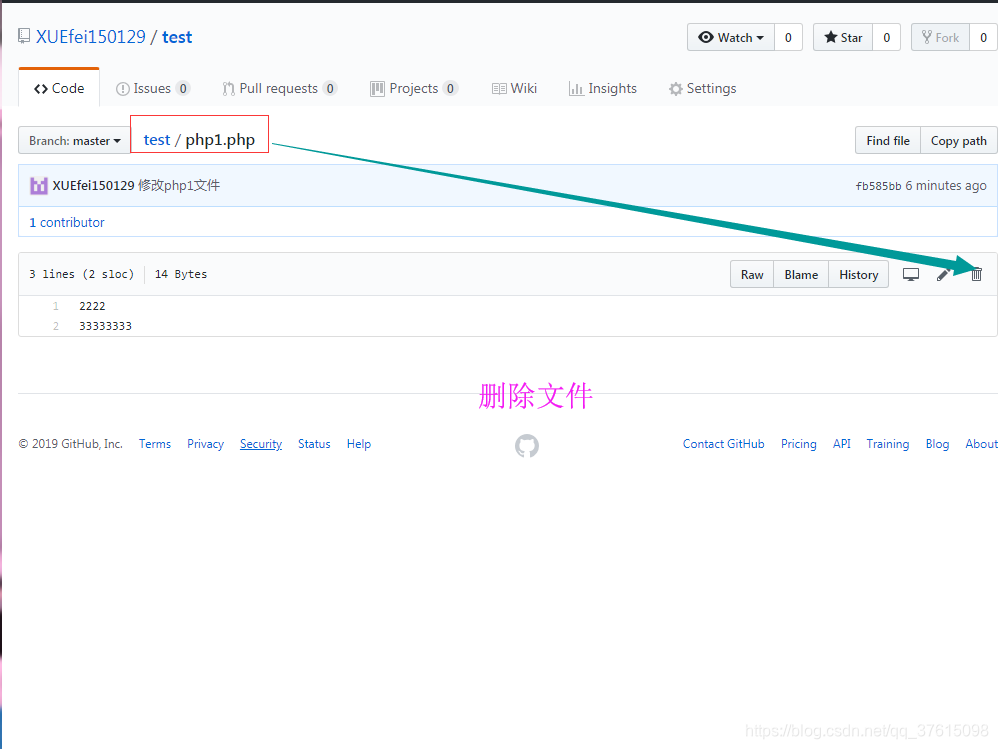The image size is (998, 749).
Task: Click the 6 minutes ago timestamp
Action: pos(946,185)
